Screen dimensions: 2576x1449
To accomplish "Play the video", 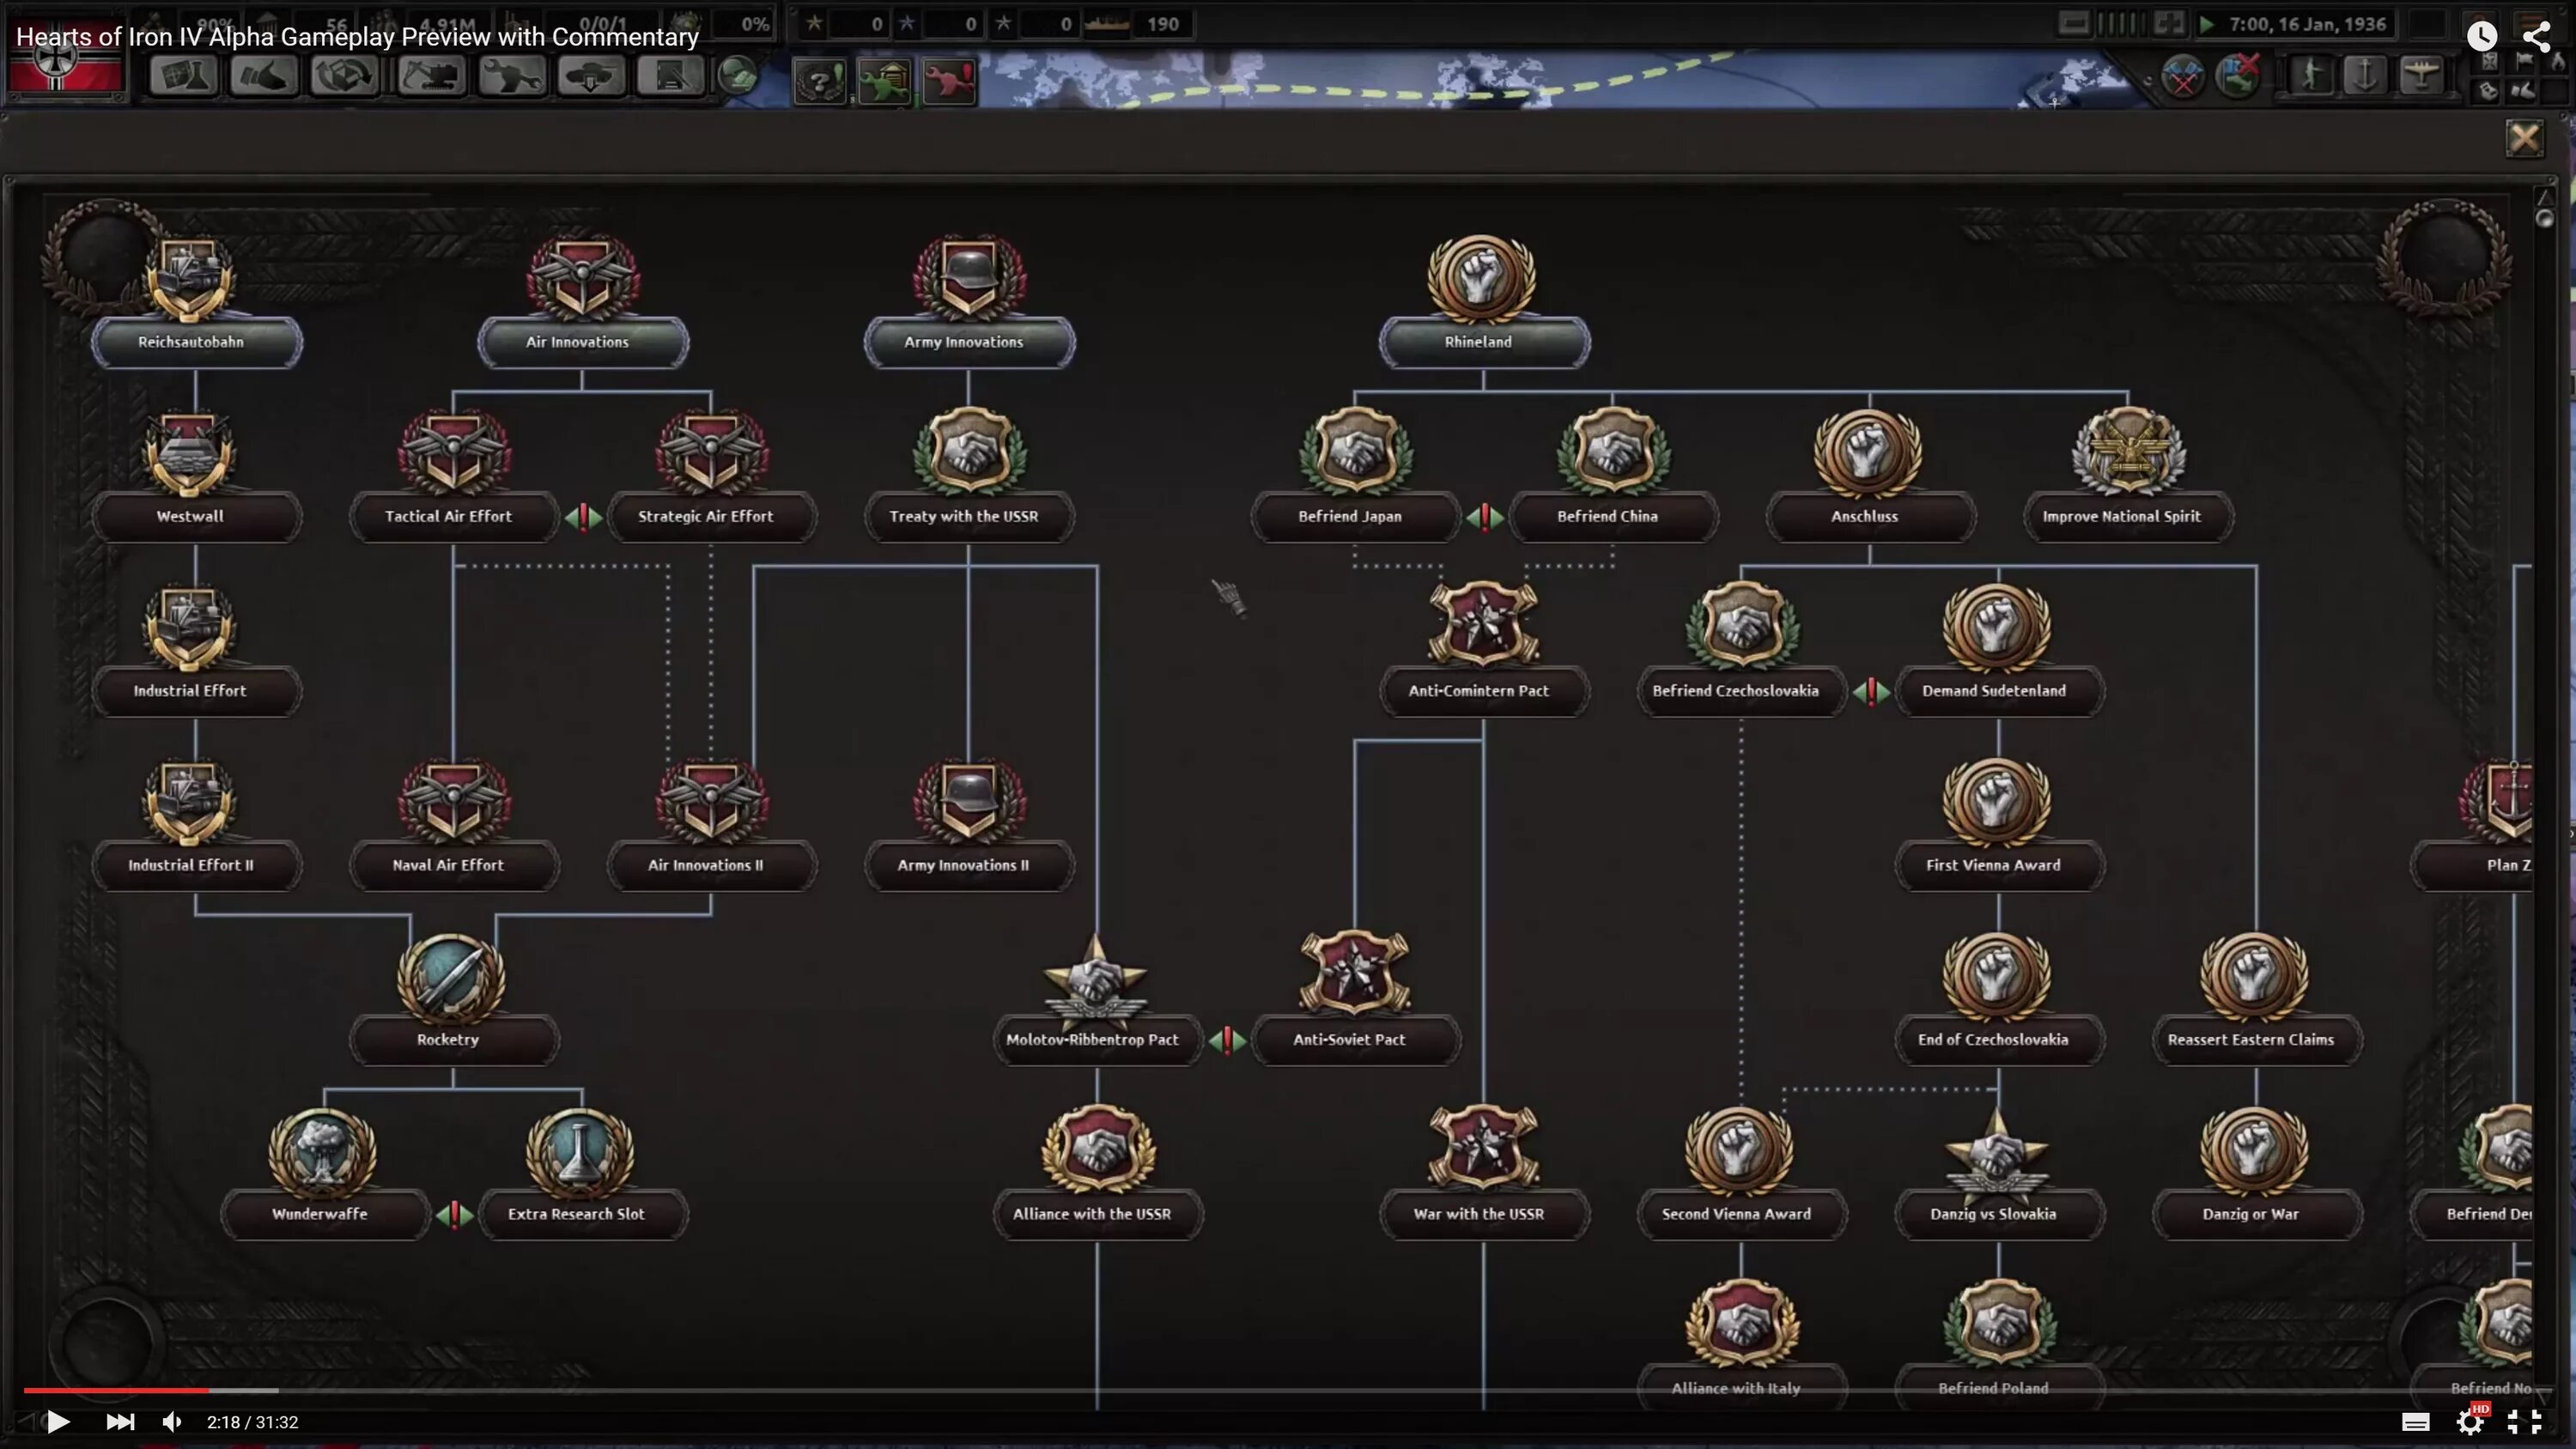I will coord(58,1421).
